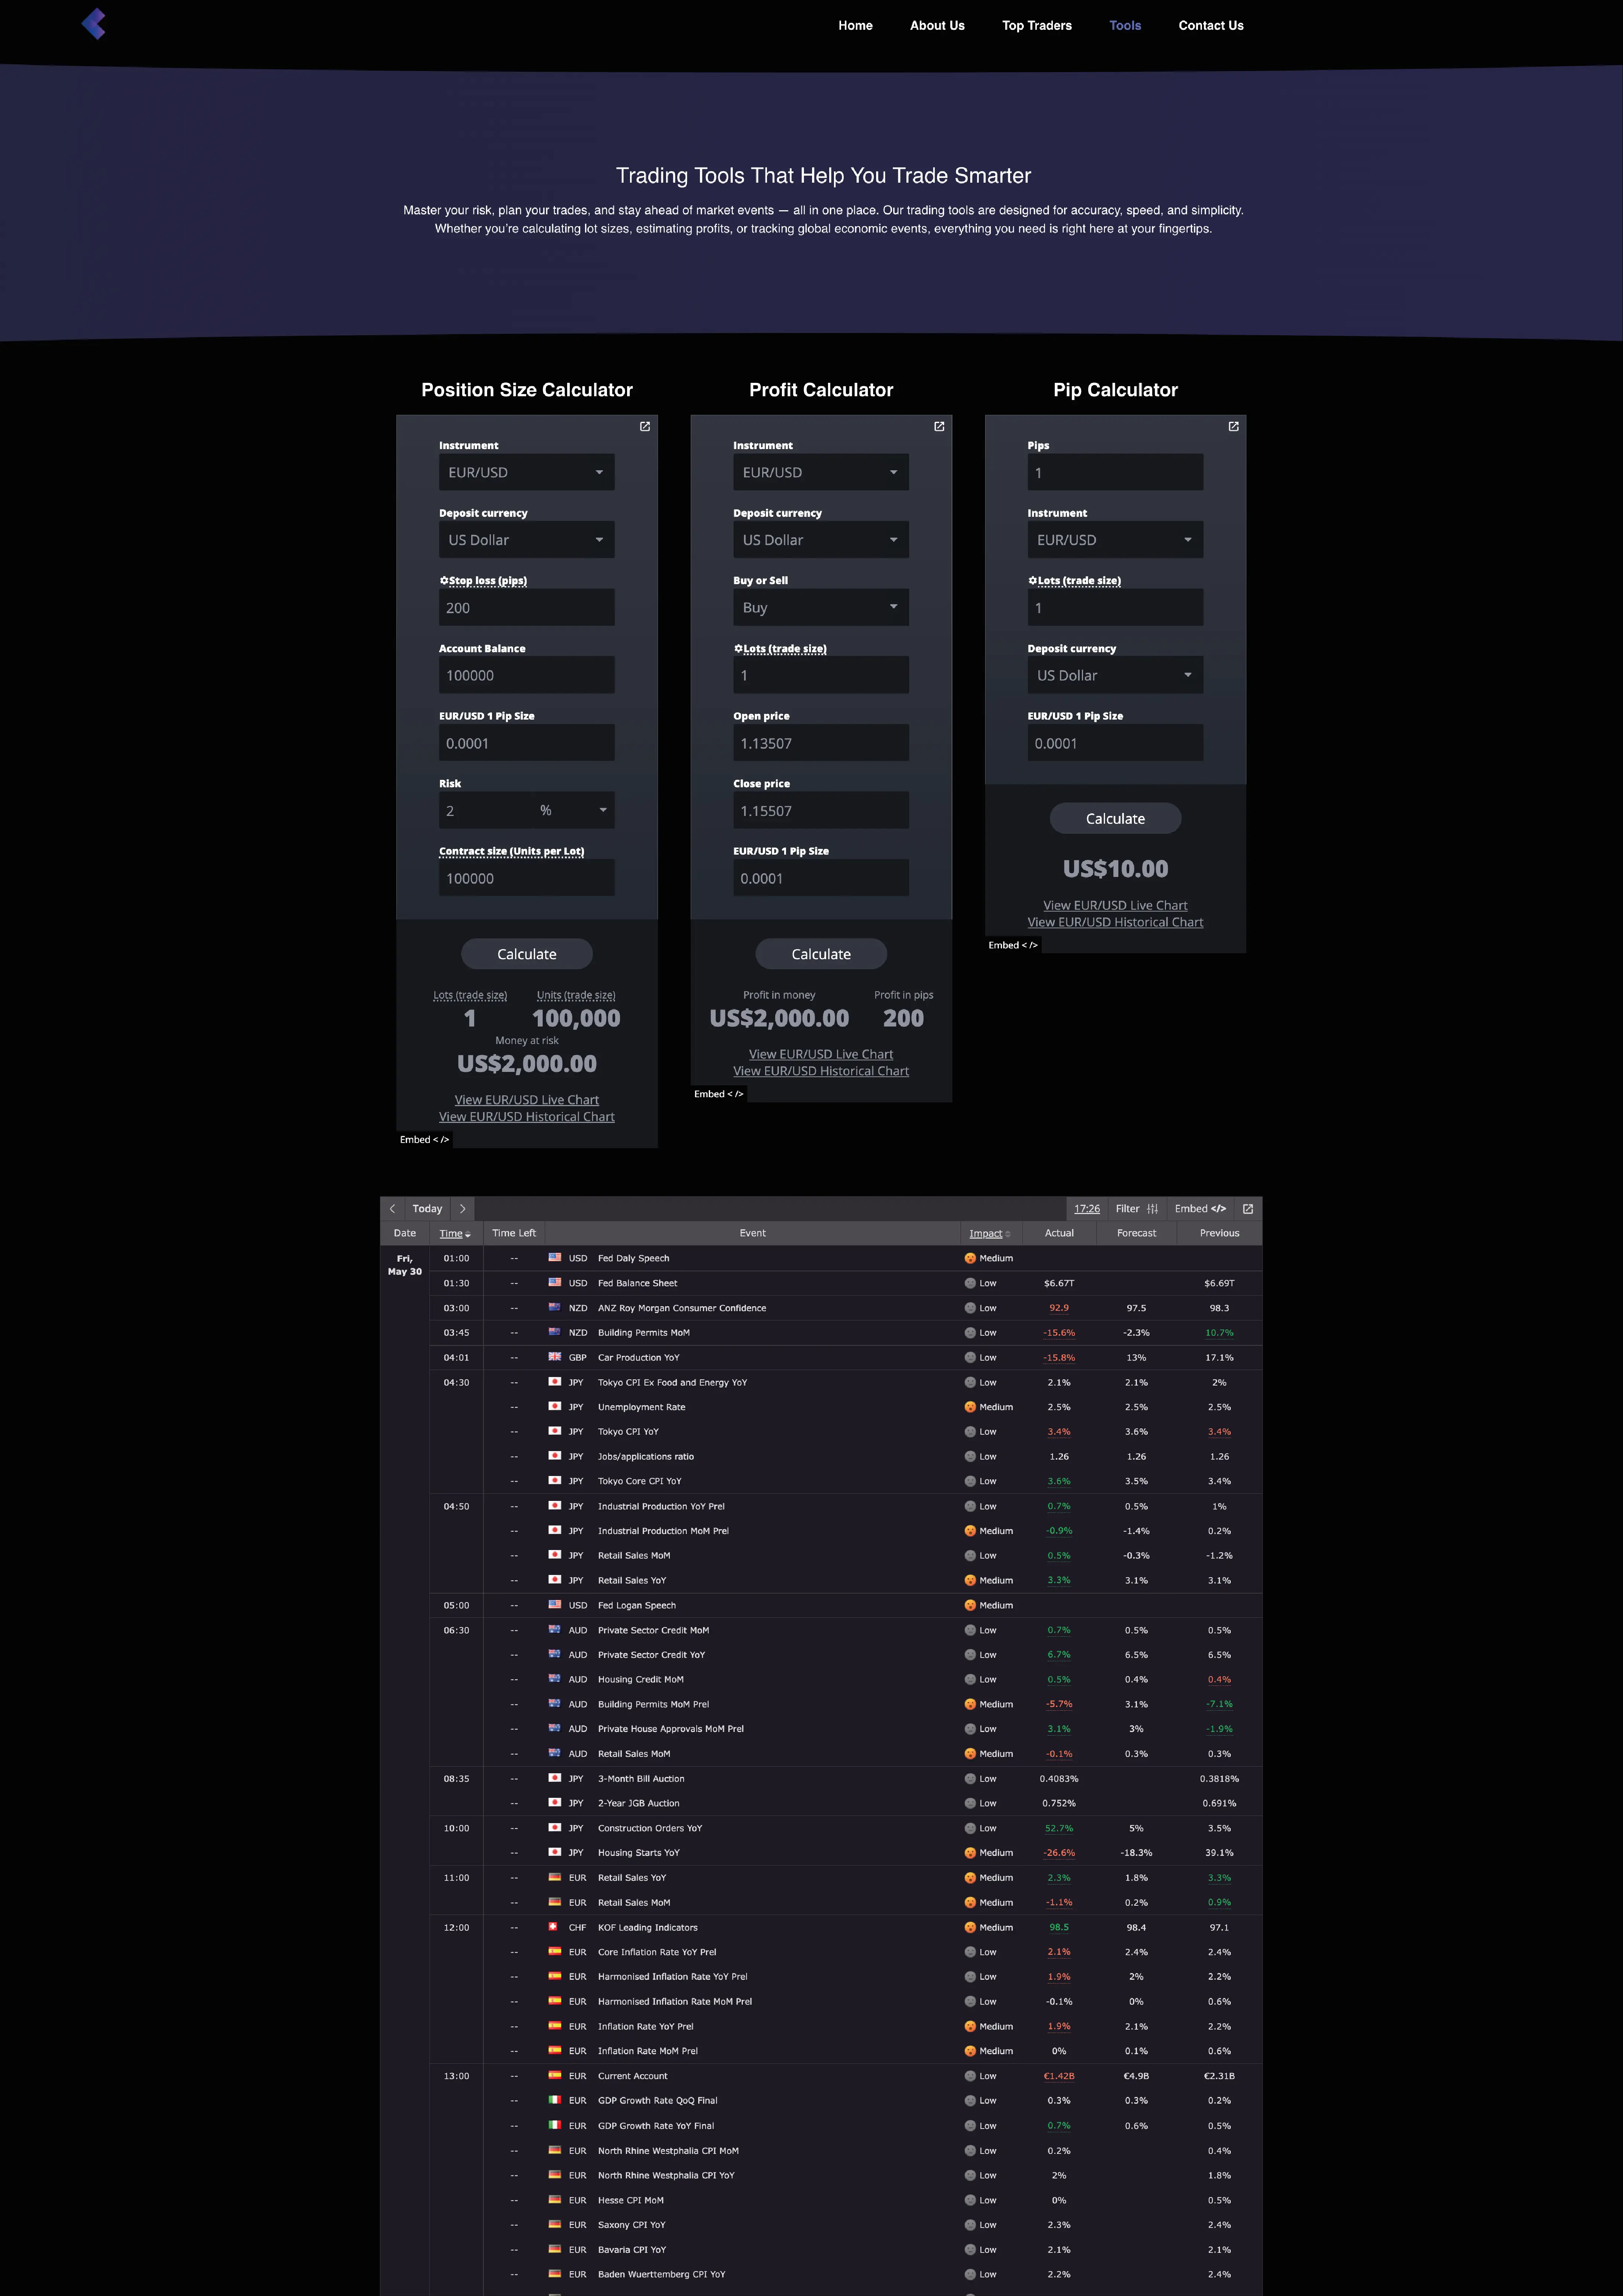Go to previous day in calendar
The width and height of the screenshot is (1623, 2296).
392,1209
